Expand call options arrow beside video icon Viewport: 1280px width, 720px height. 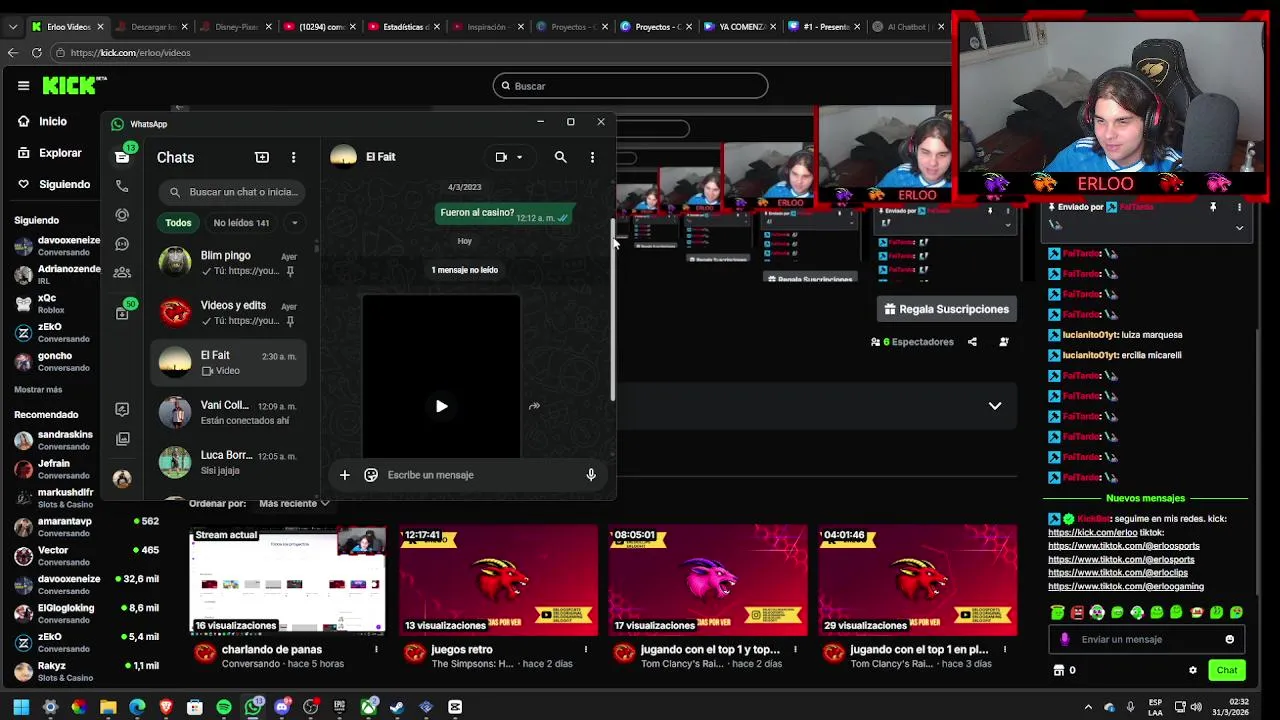tap(519, 157)
